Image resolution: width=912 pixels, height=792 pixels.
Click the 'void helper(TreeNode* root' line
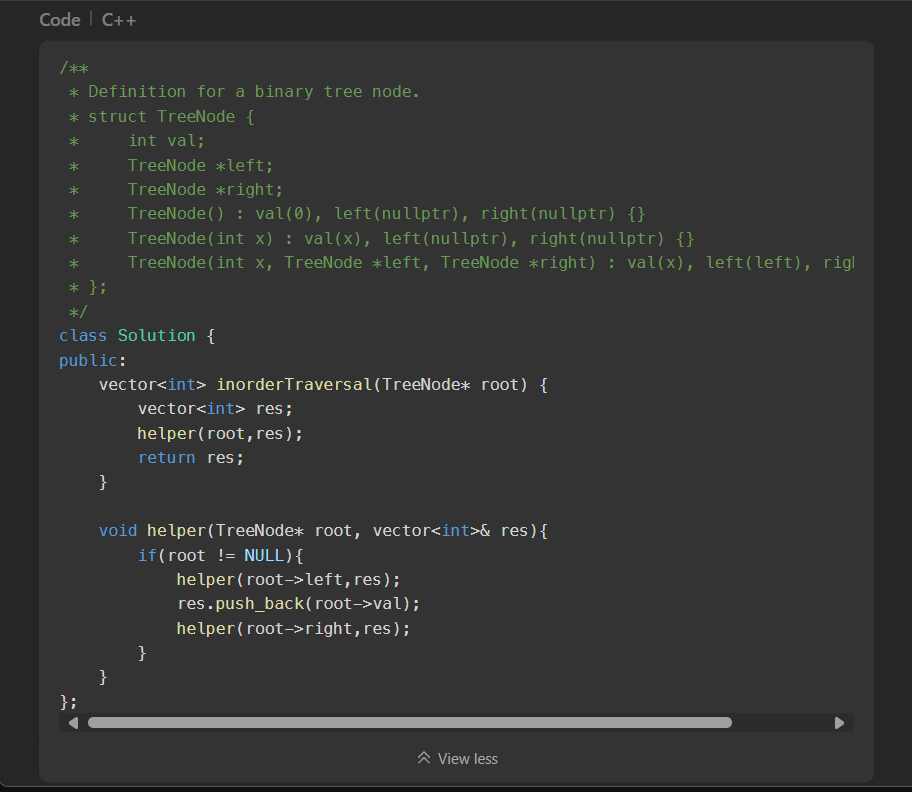coord(323,530)
